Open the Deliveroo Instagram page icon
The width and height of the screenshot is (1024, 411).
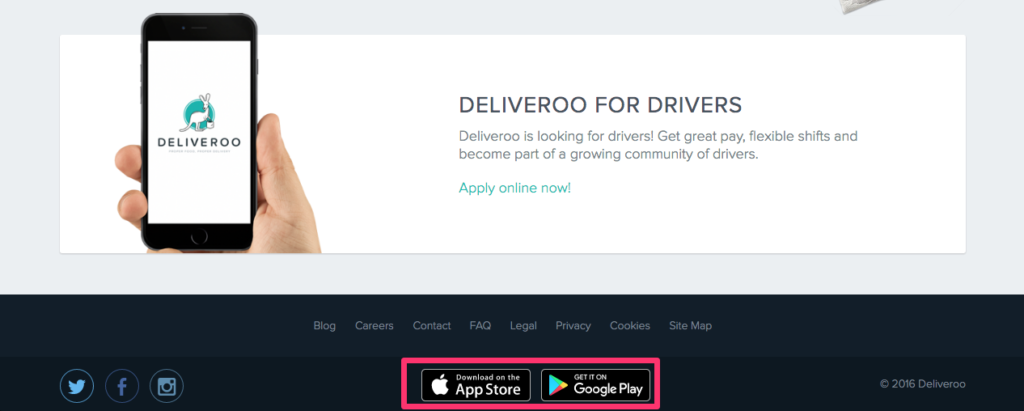pyautogui.click(x=167, y=386)
